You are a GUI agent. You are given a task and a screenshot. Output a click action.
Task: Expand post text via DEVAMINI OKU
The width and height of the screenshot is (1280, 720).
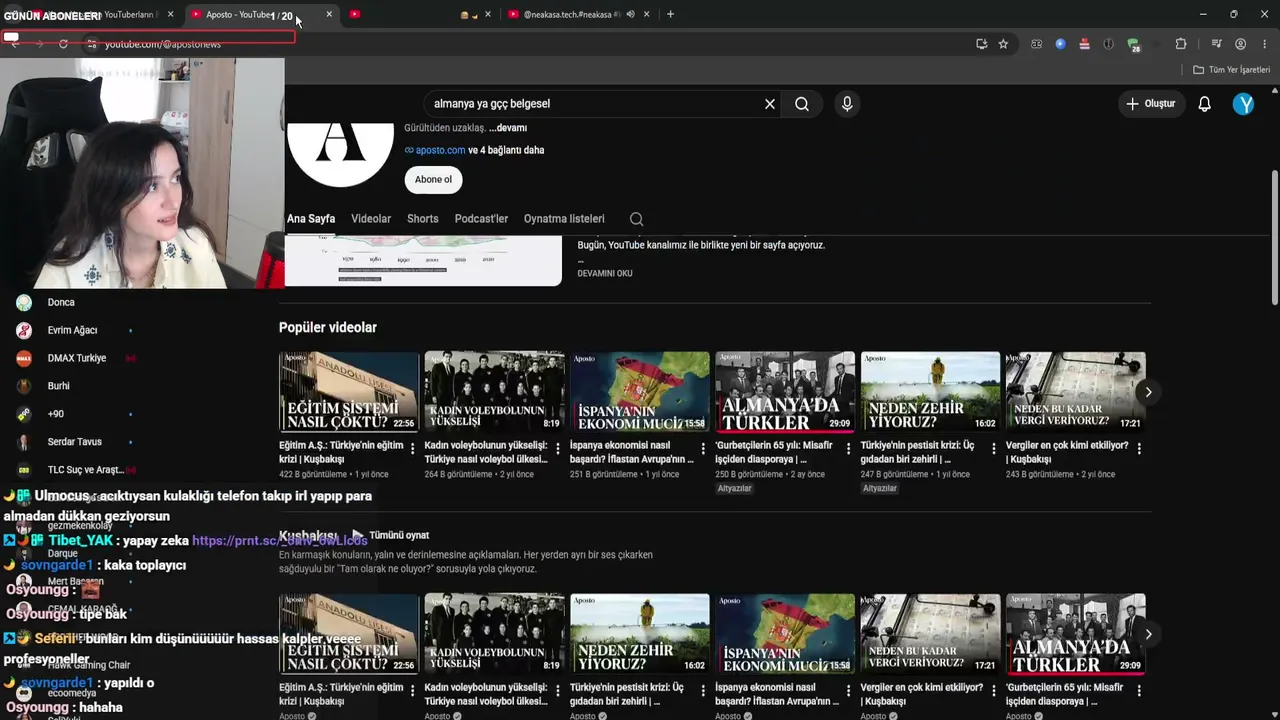coord(605,273)
